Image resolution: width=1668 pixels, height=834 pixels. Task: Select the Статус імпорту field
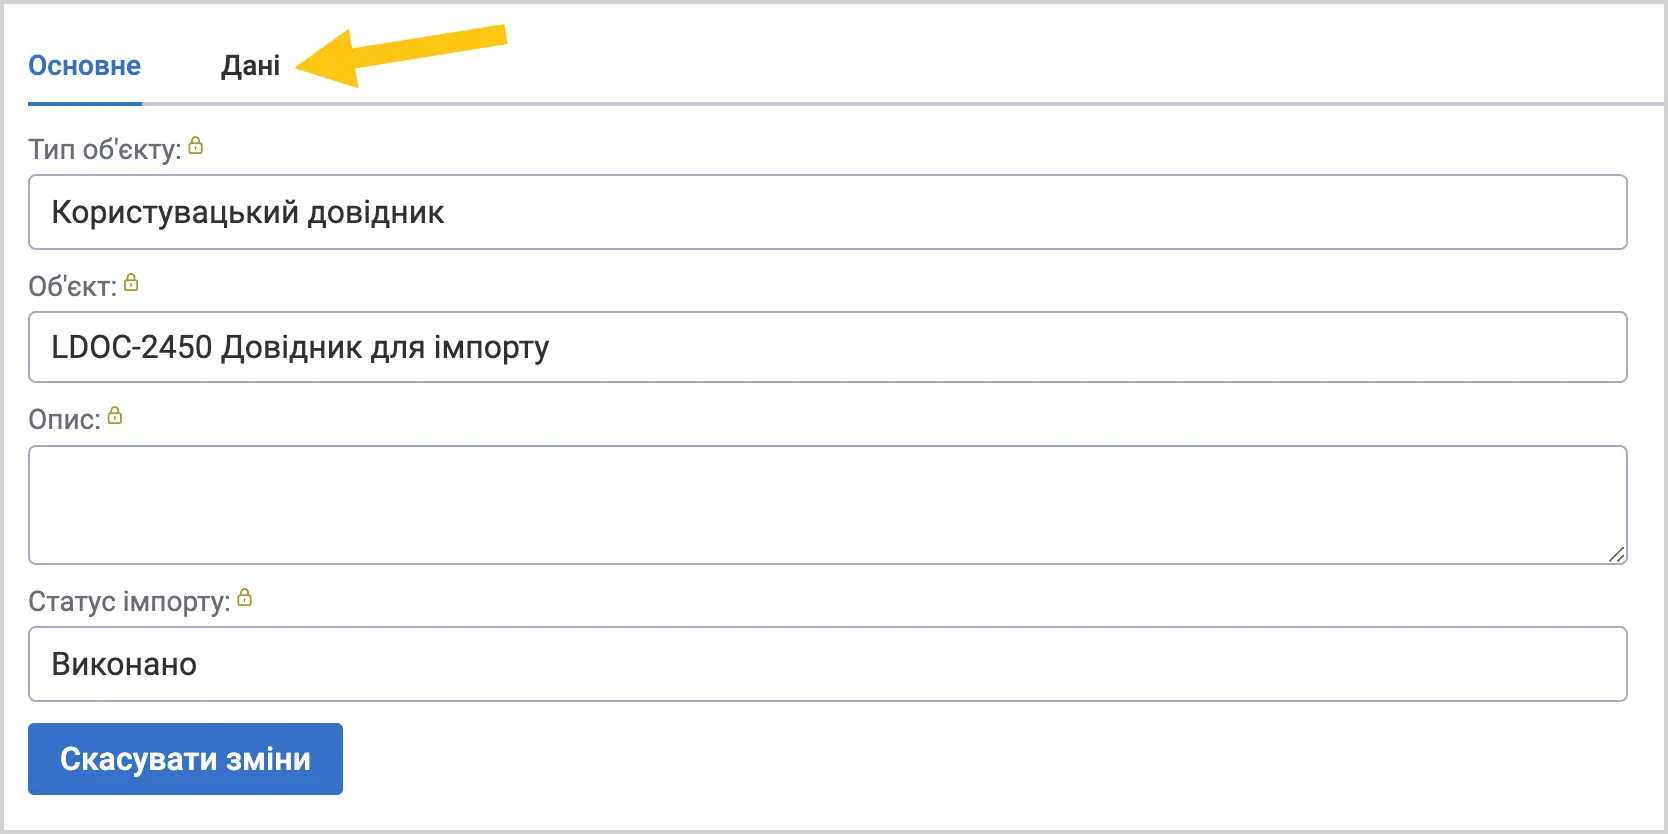tap(828, 664)
